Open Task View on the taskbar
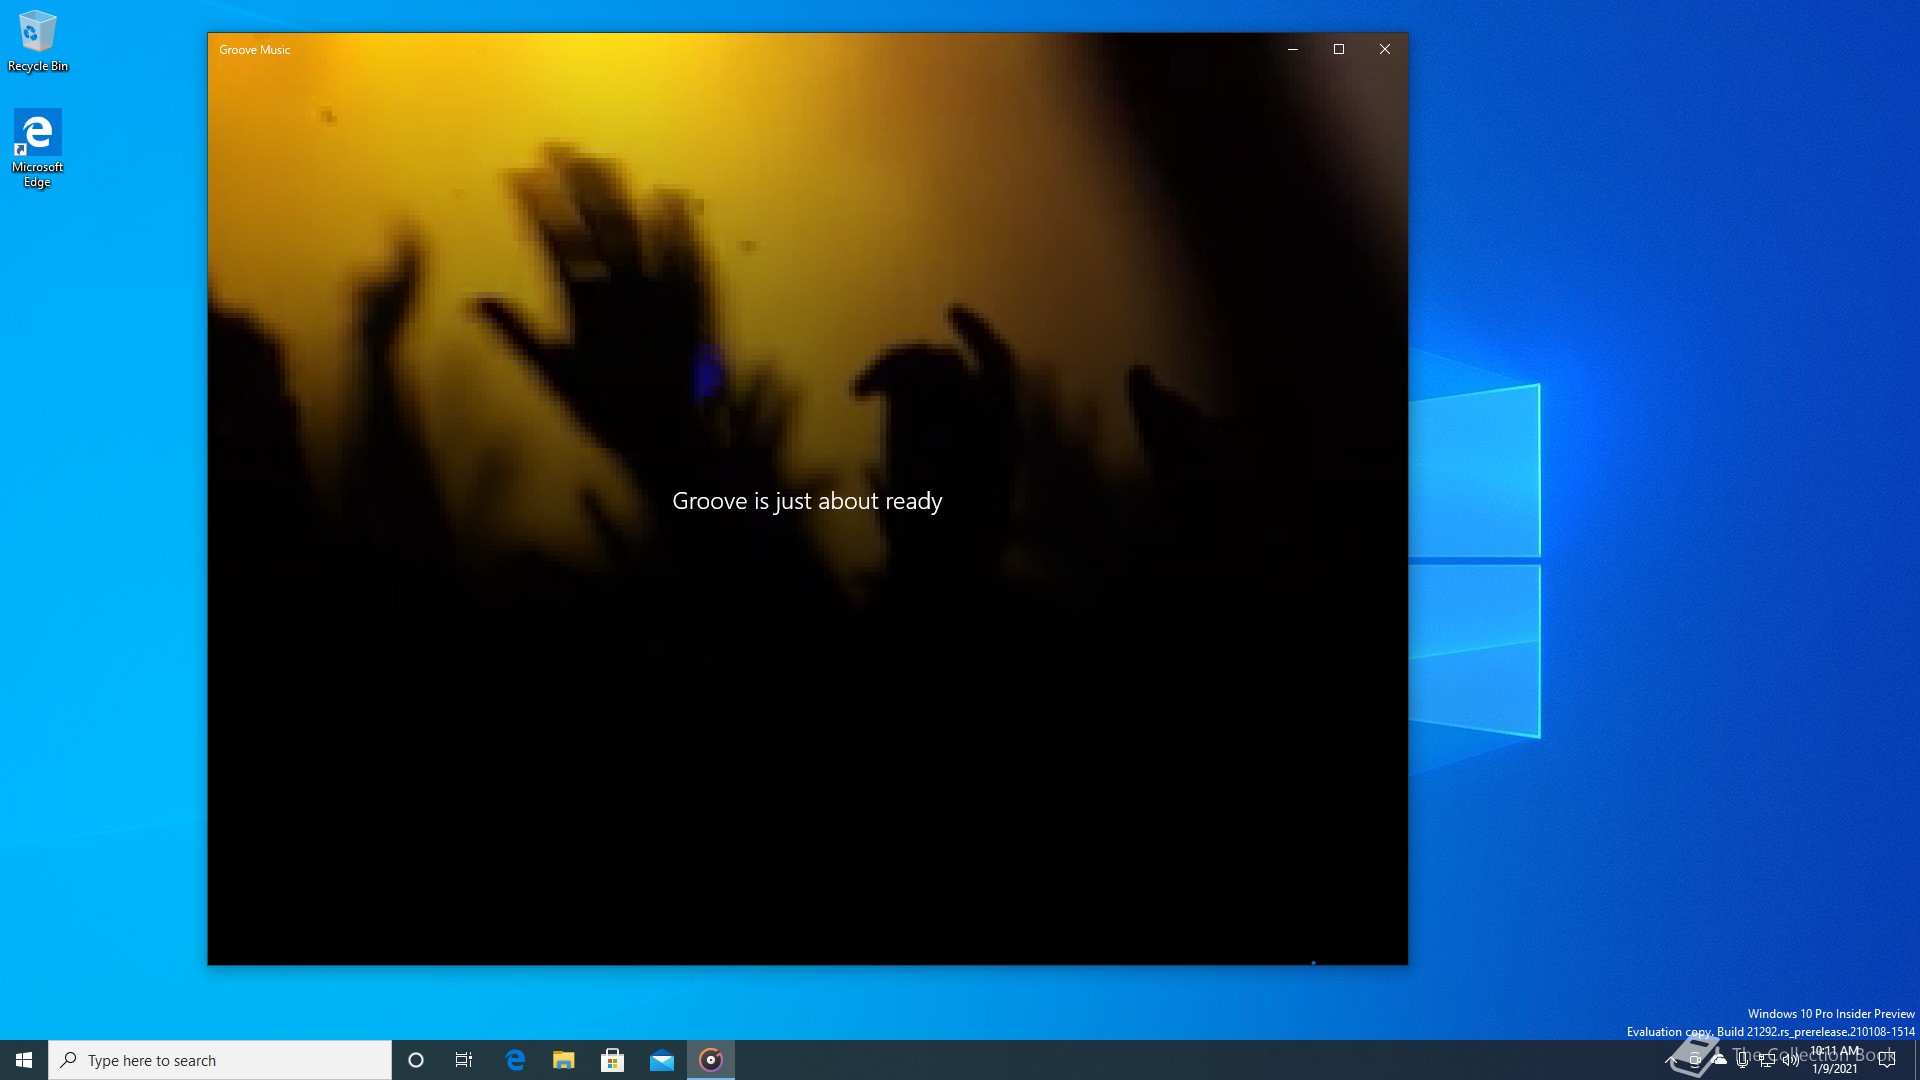 coord(464,1060)
